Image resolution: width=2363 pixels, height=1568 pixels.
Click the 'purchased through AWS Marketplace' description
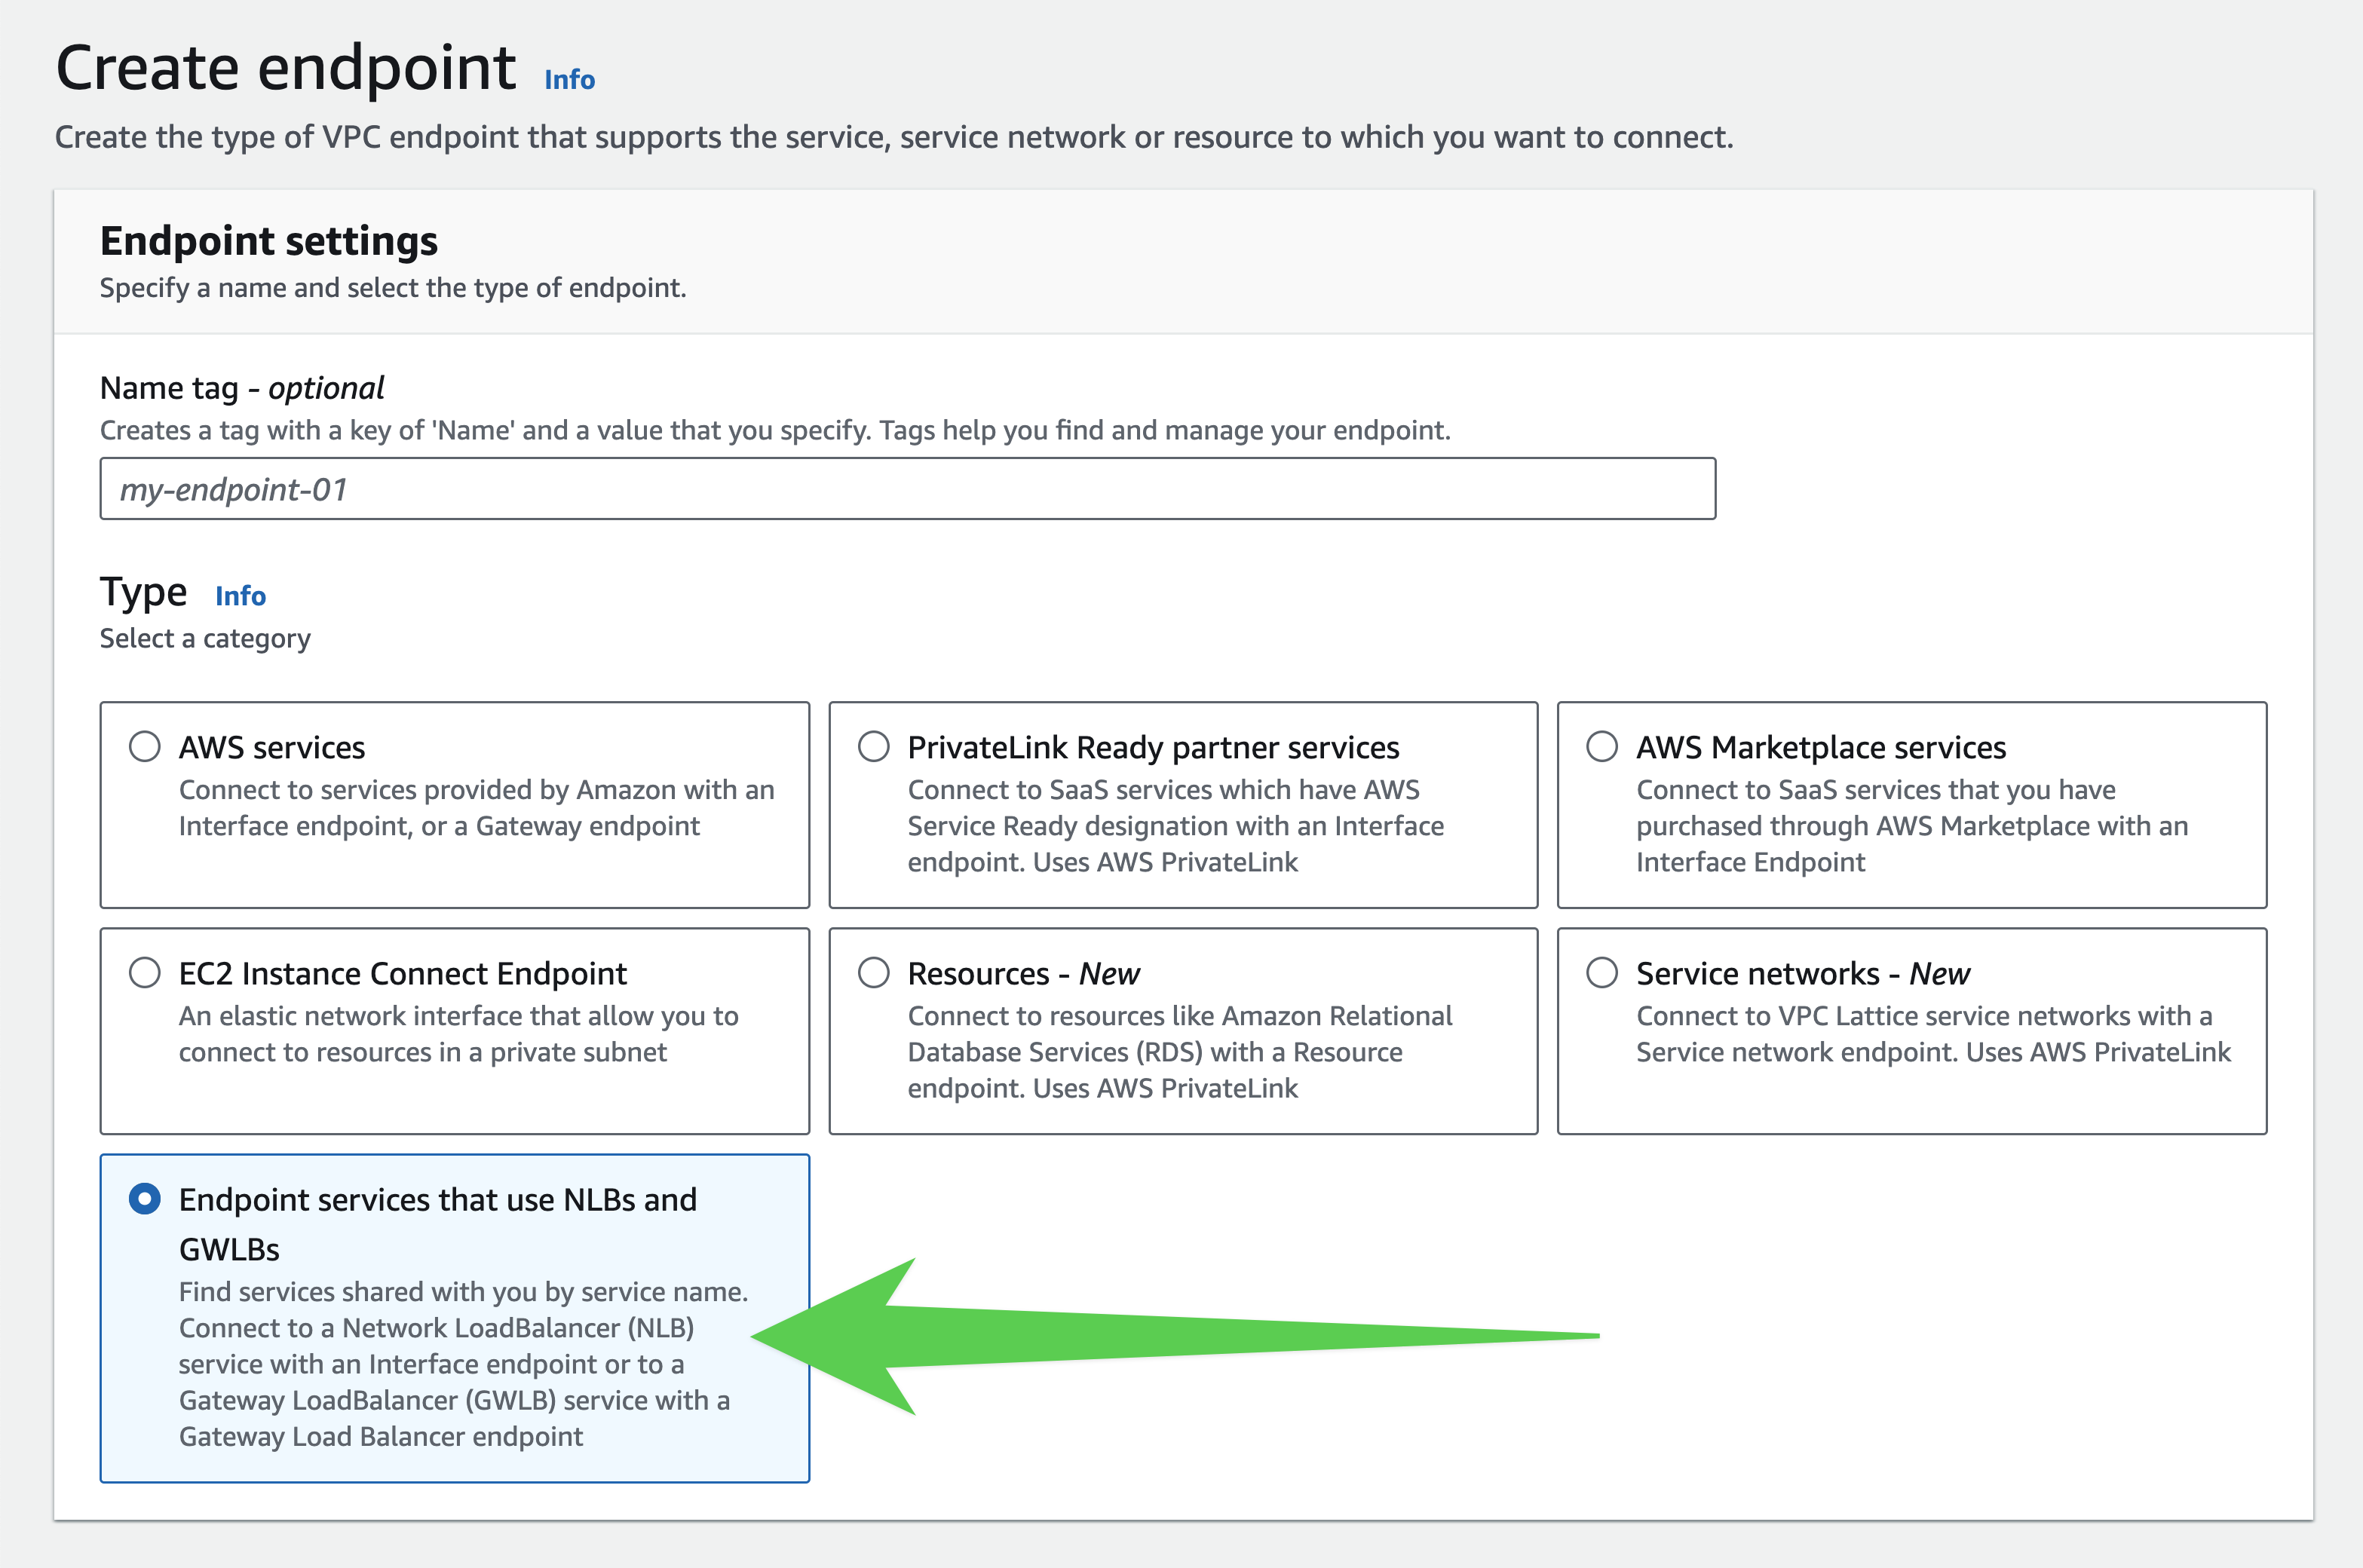click(1912, 826)
